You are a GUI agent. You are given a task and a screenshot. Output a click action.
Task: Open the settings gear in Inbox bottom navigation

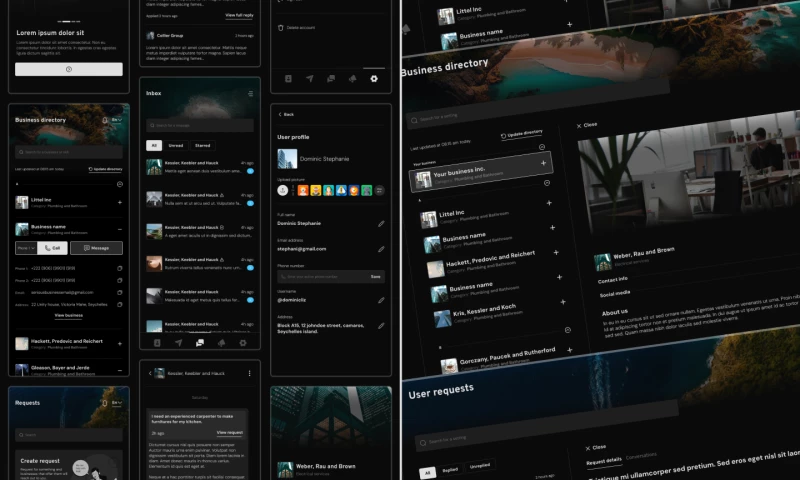242,342
